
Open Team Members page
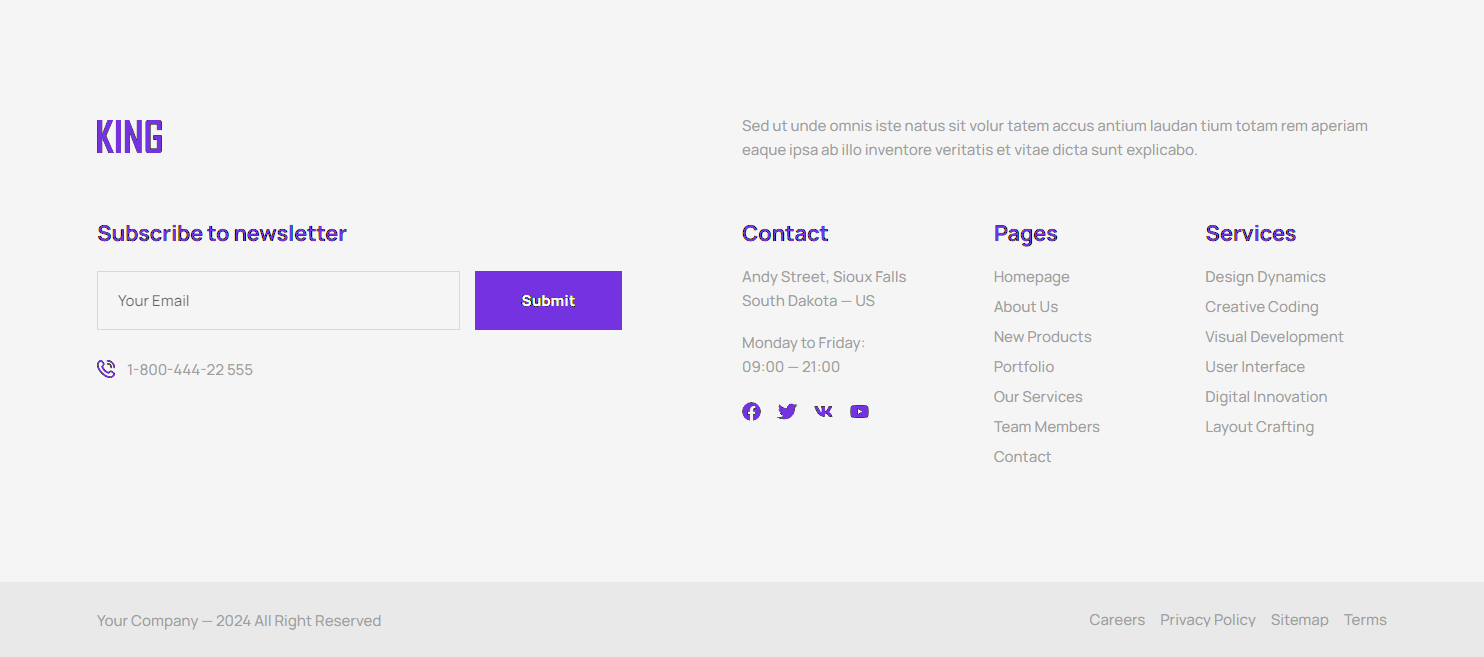pos(1046,426)
